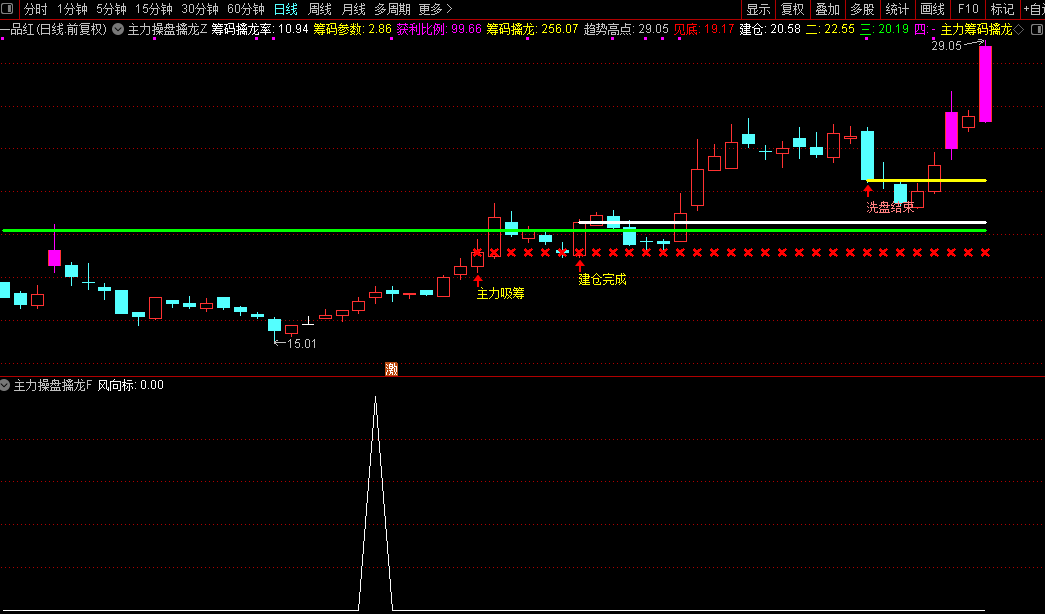
Task: Click the magenta 四: - value
Action: 925,29
